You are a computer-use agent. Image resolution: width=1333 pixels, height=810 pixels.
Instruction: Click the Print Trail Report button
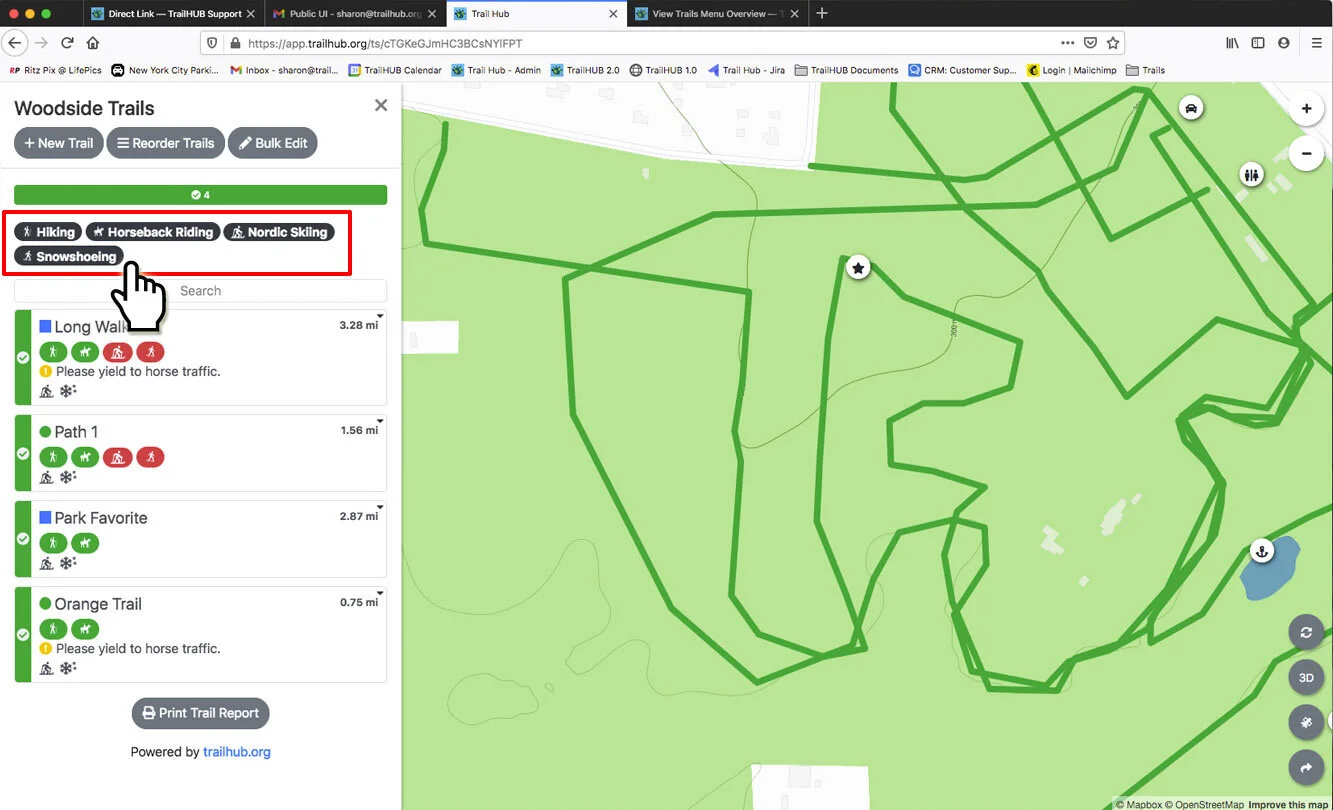pyautogui.click(x=201, y=713)
